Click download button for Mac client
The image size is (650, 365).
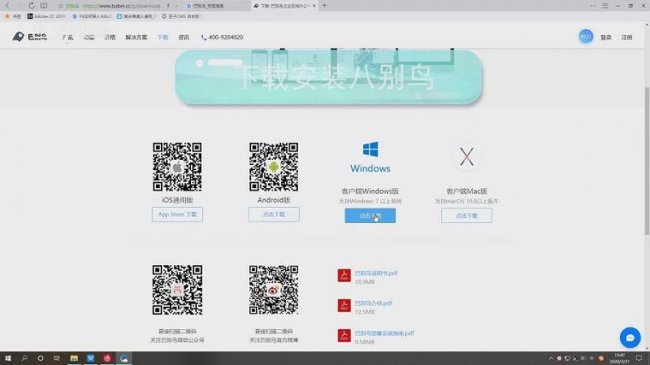467,216
